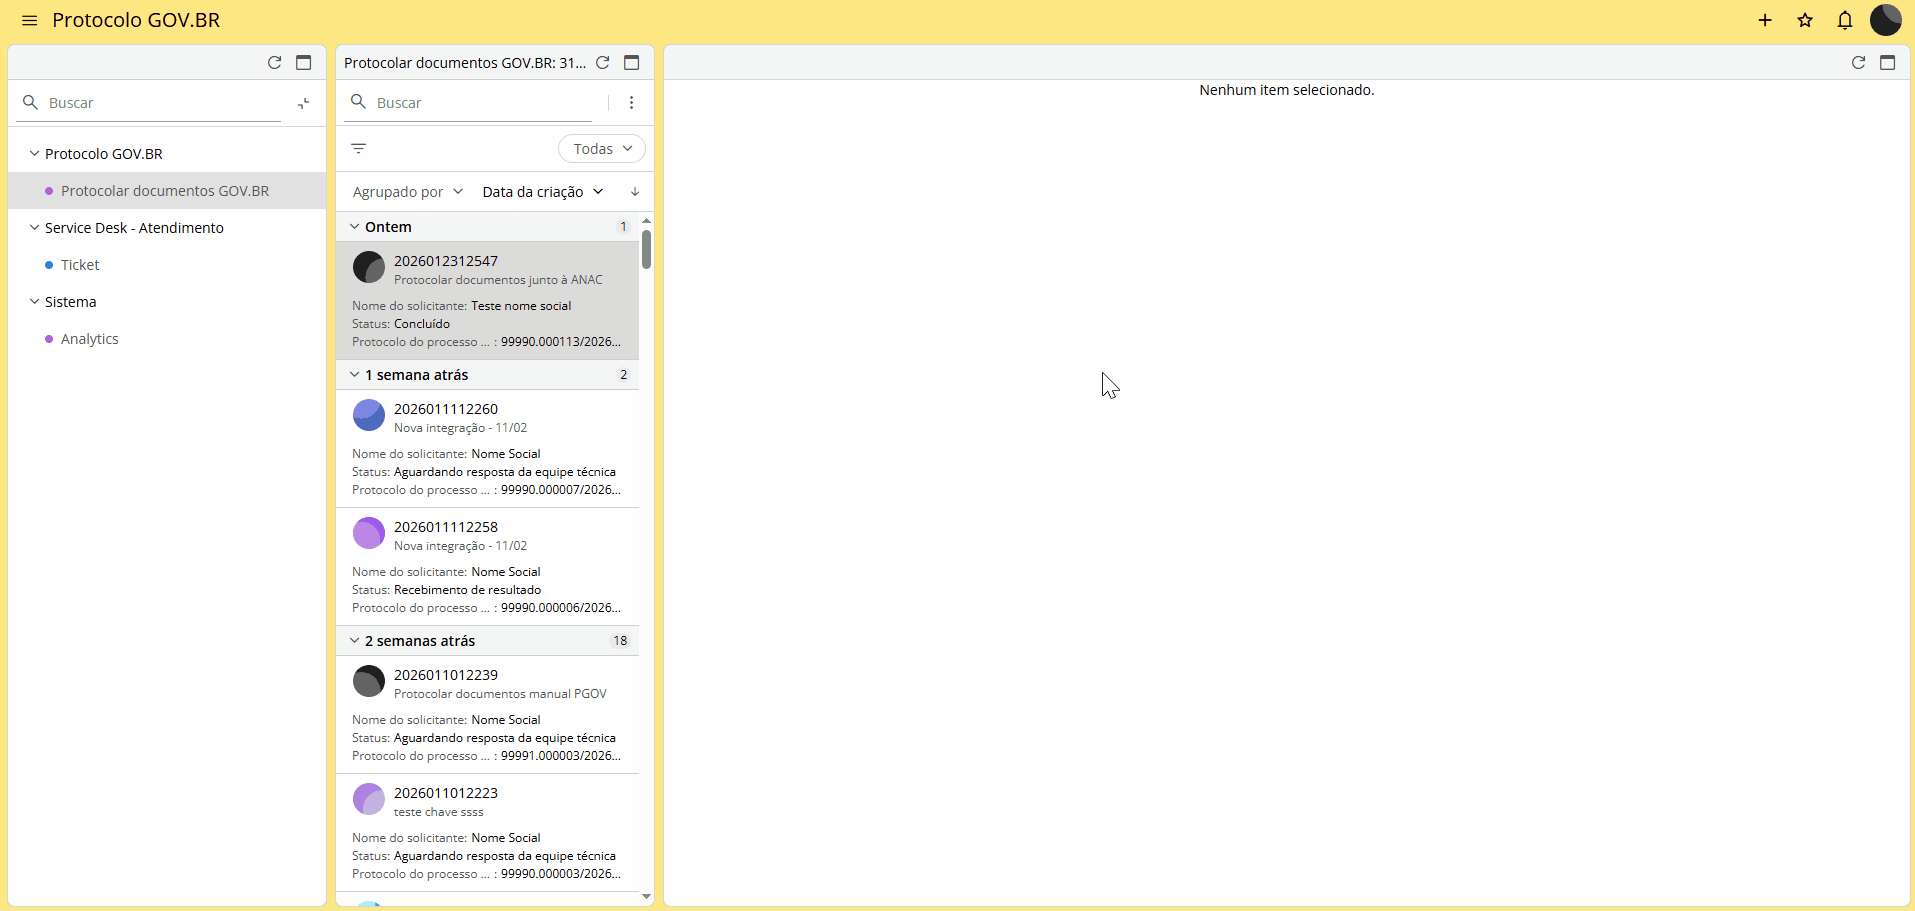The height and width of the screenshot is (911, 1915).
Task: Click 'Protocolar documentos manual PGOV' subtitle
Action: click(500, 694)
